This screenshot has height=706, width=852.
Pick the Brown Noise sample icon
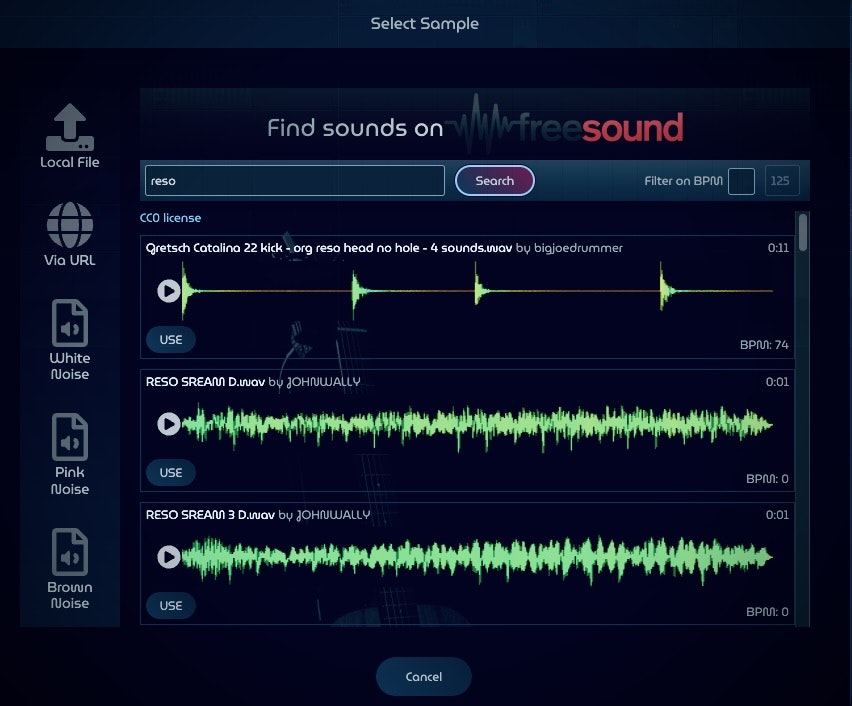tap(70, 552)
